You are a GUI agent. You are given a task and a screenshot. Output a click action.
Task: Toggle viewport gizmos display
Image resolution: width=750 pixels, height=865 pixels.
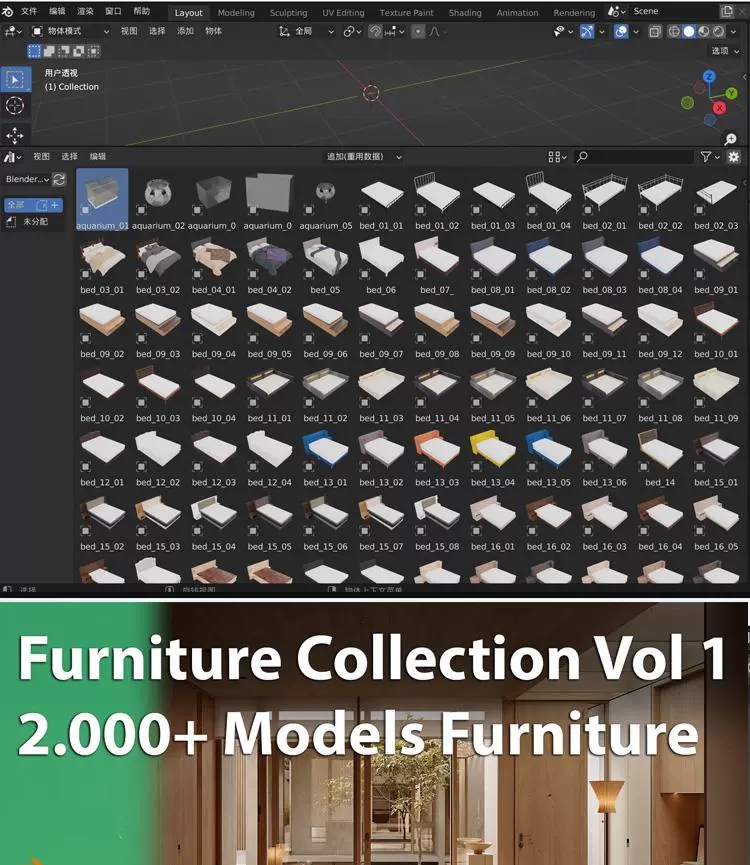(587, 31)
